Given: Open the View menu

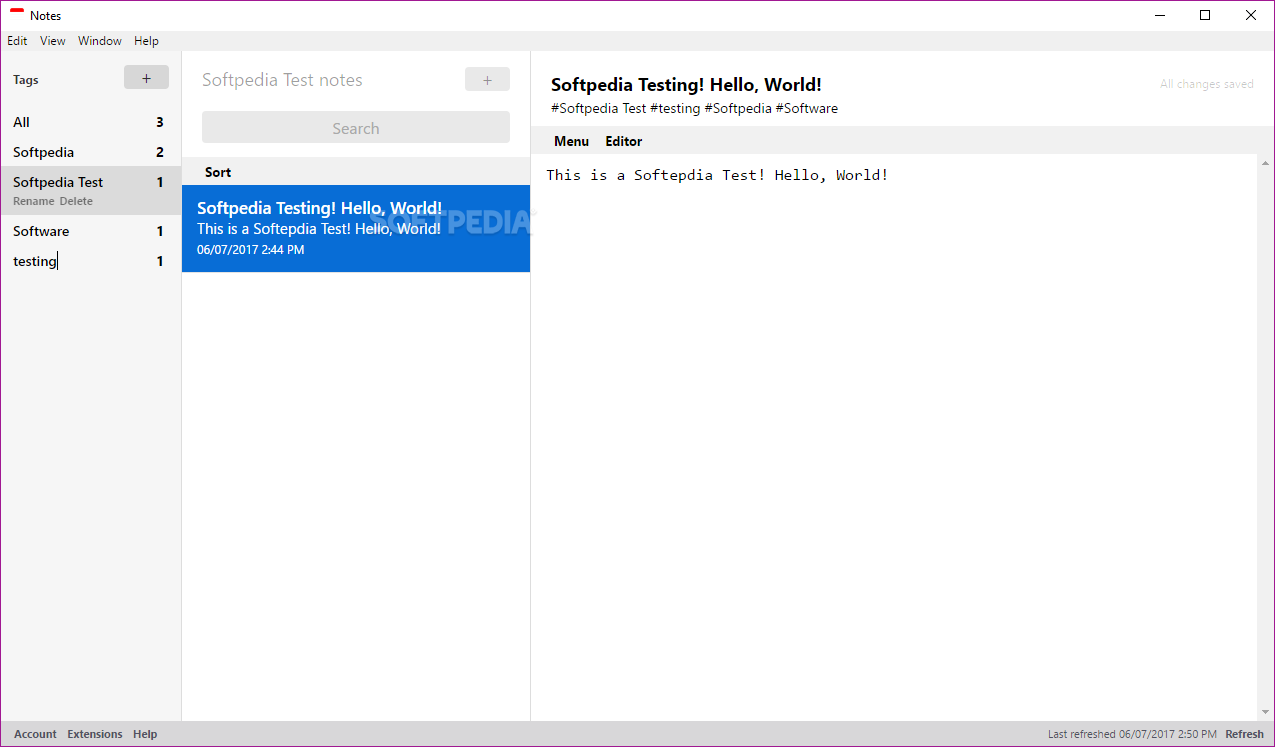Looking at the screenshot, I should (x=53, y=41).
